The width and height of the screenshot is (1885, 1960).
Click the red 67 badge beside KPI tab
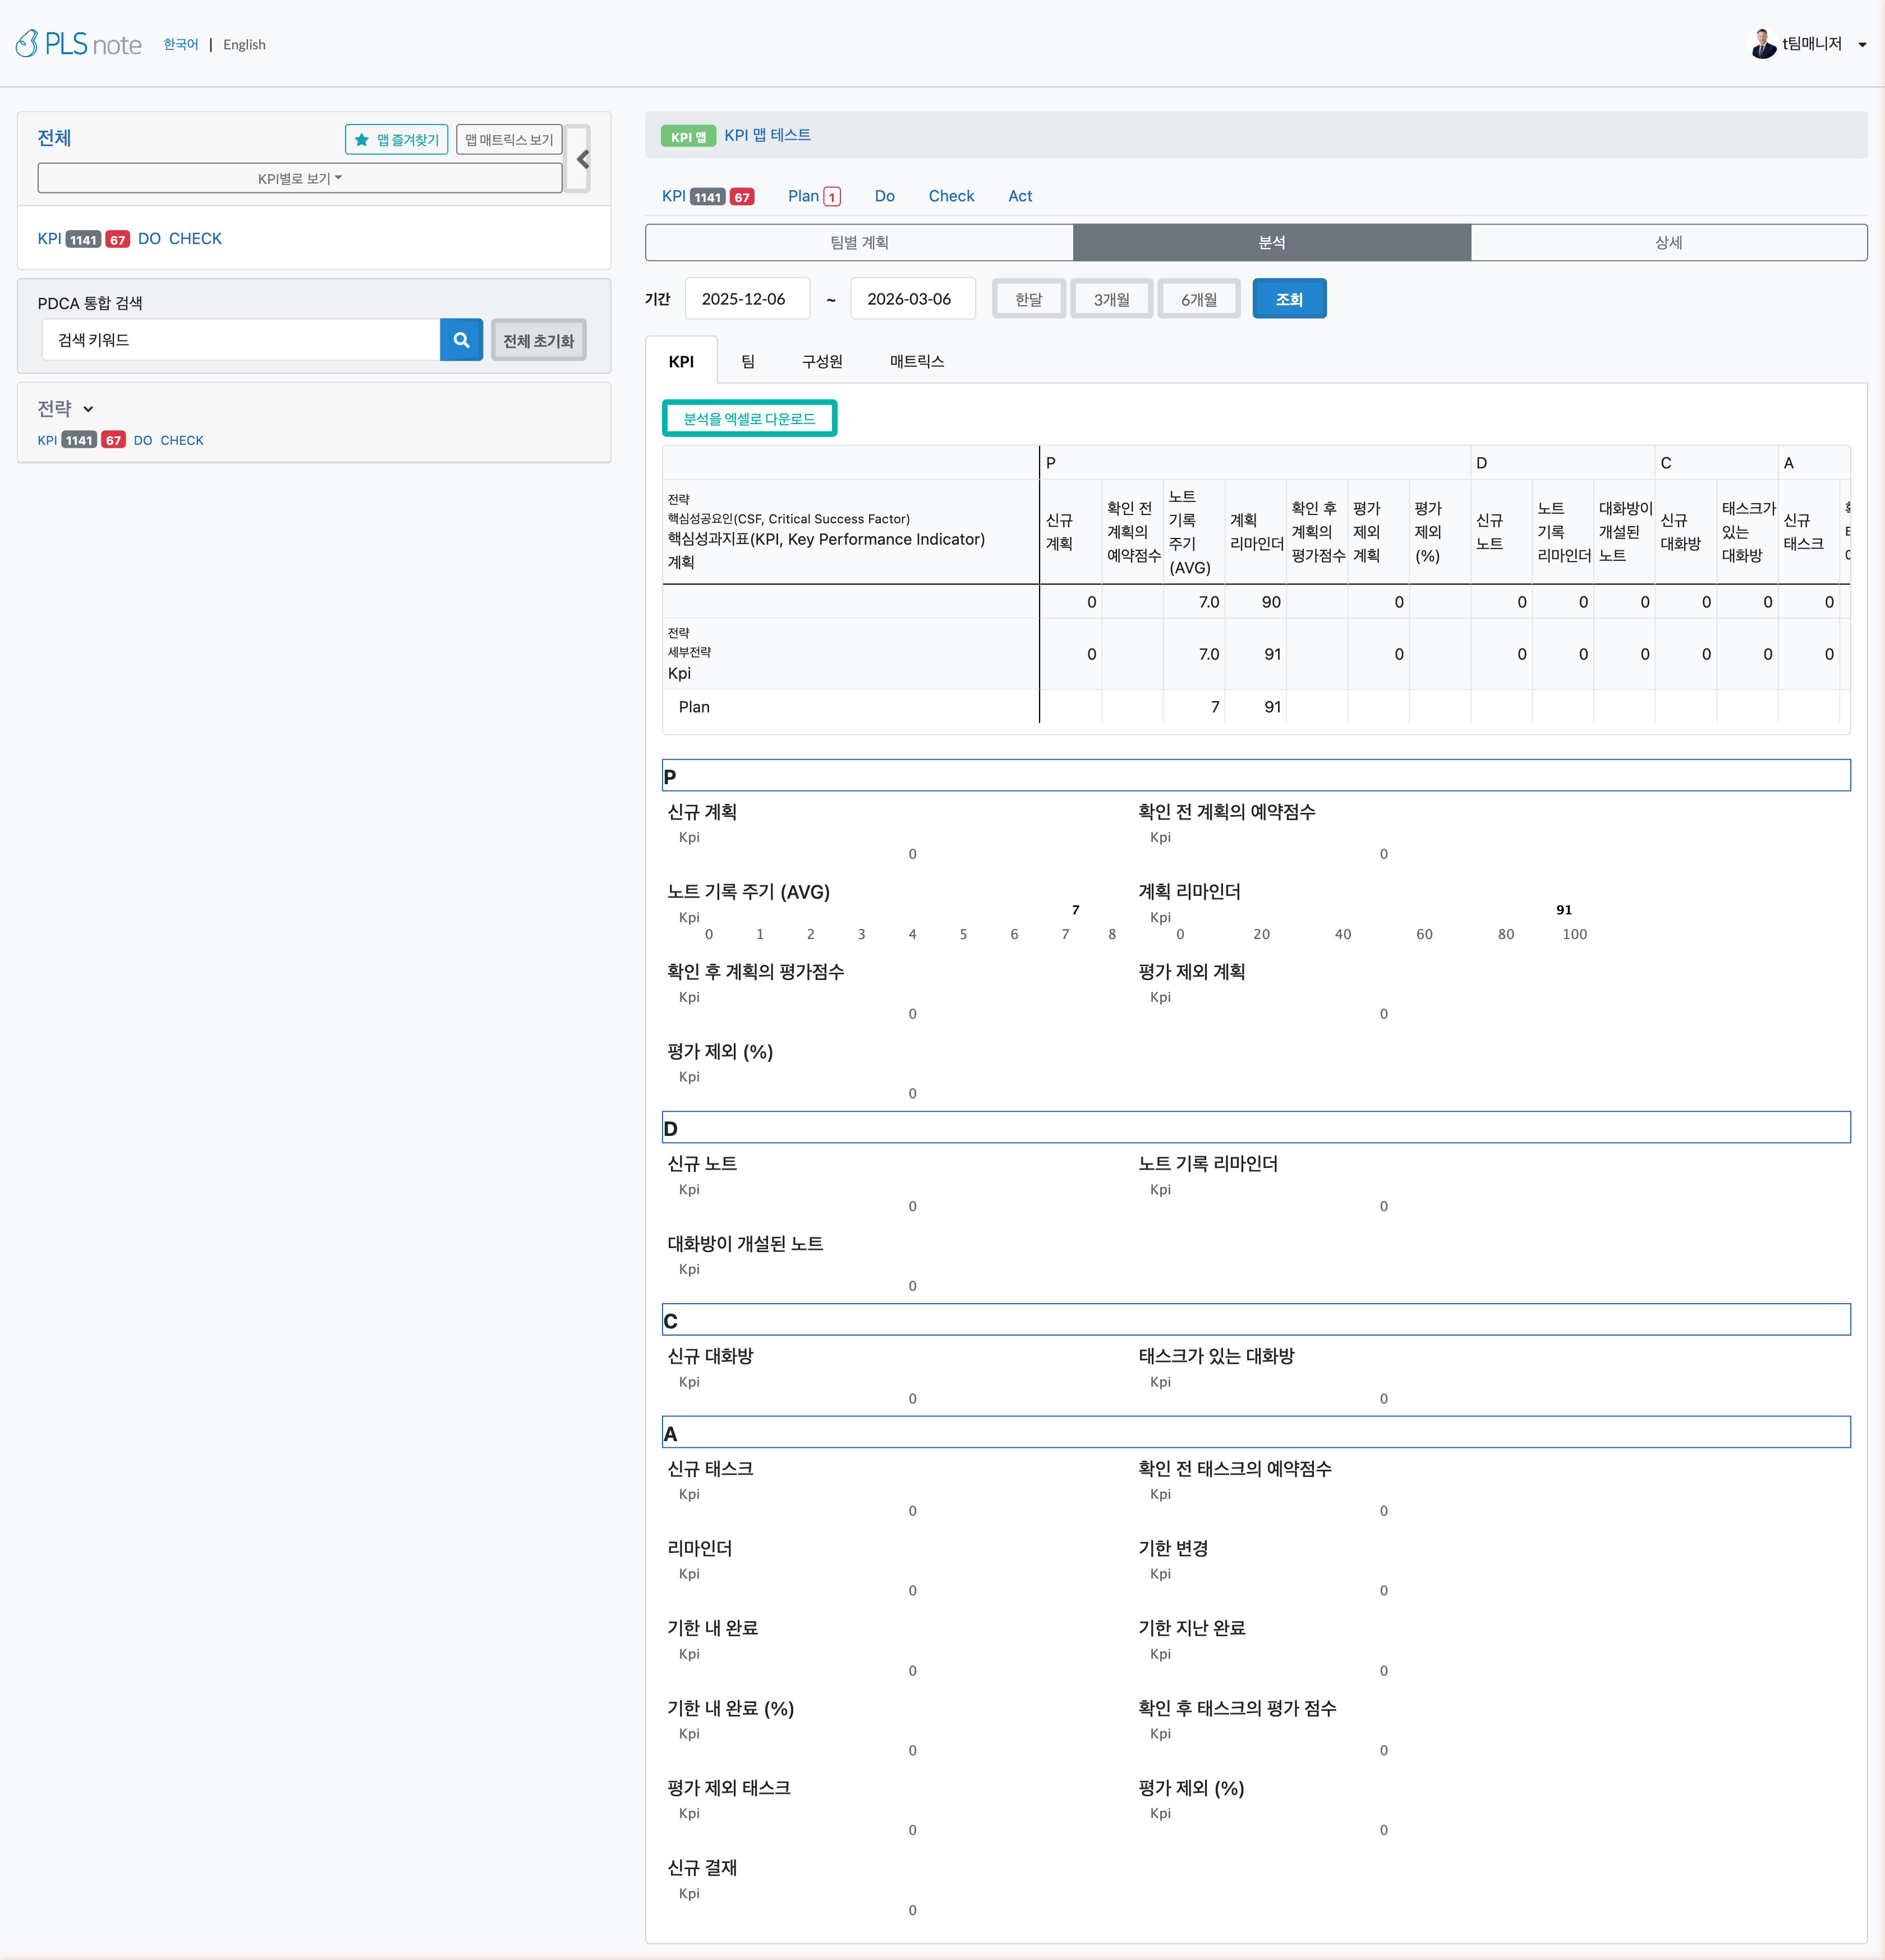click(742, 197)
